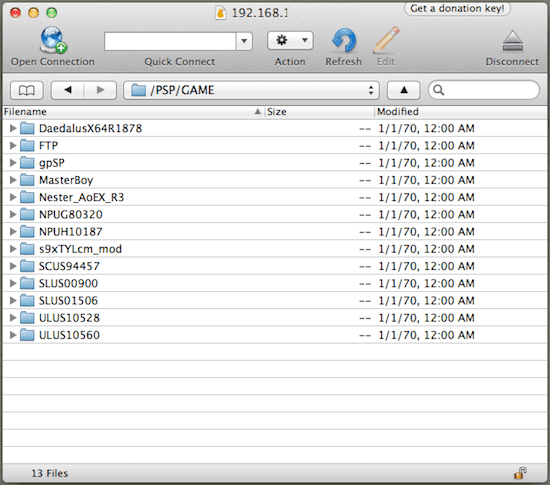
Task: Click the document icon in title bar
Action: tap(220, 13)
